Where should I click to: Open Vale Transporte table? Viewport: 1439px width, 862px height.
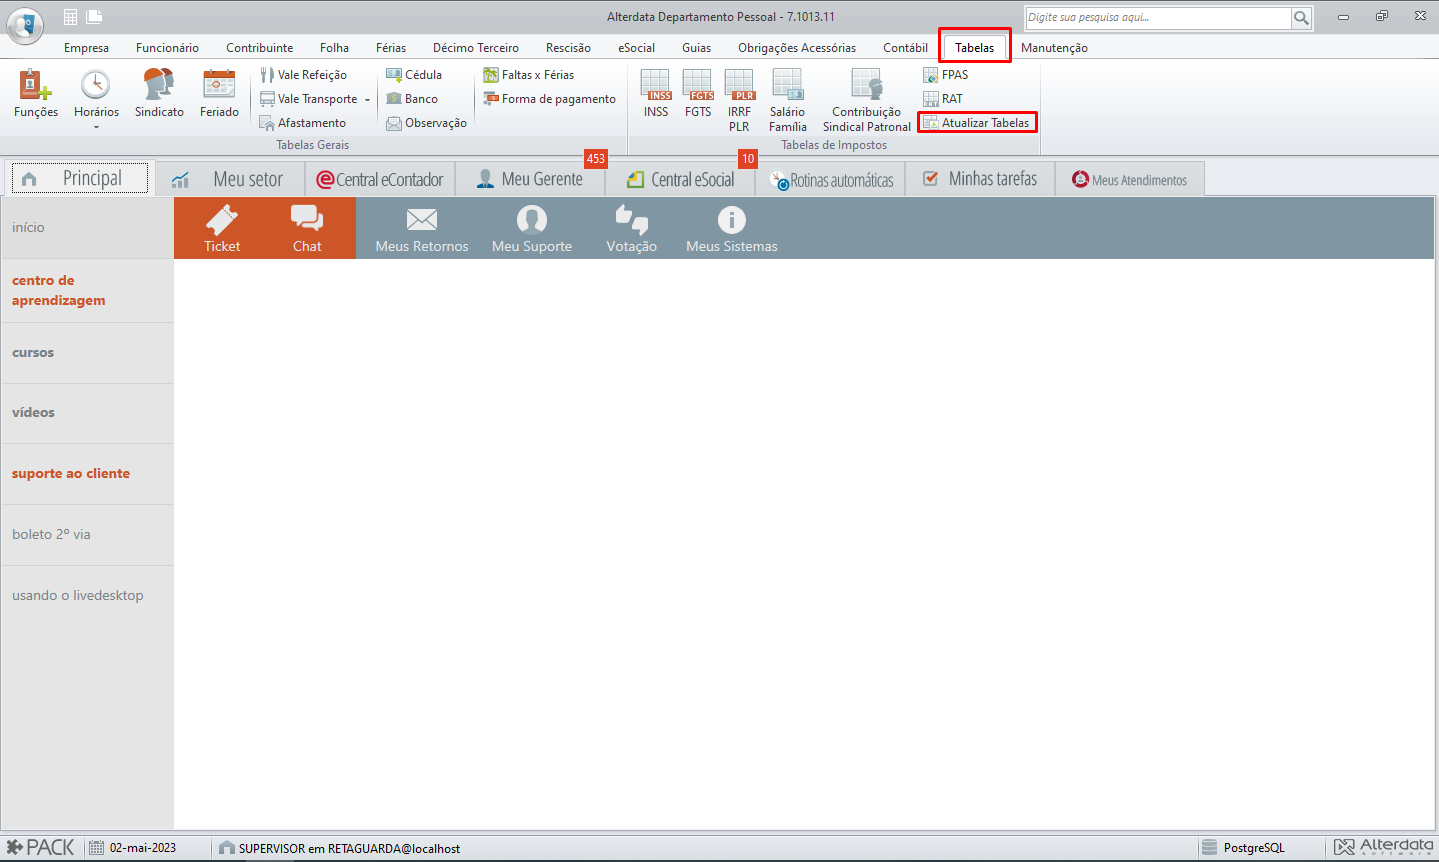coord(309,99)
